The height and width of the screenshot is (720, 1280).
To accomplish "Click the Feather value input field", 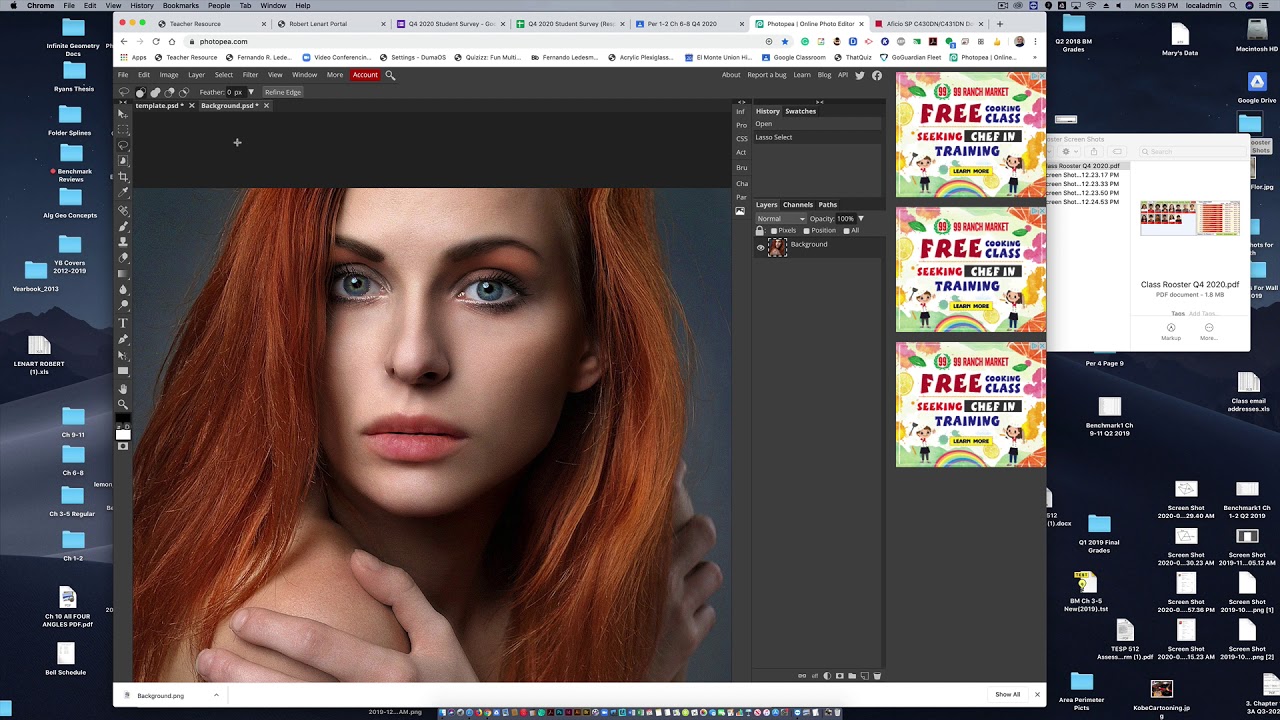I will coord(235,92).
